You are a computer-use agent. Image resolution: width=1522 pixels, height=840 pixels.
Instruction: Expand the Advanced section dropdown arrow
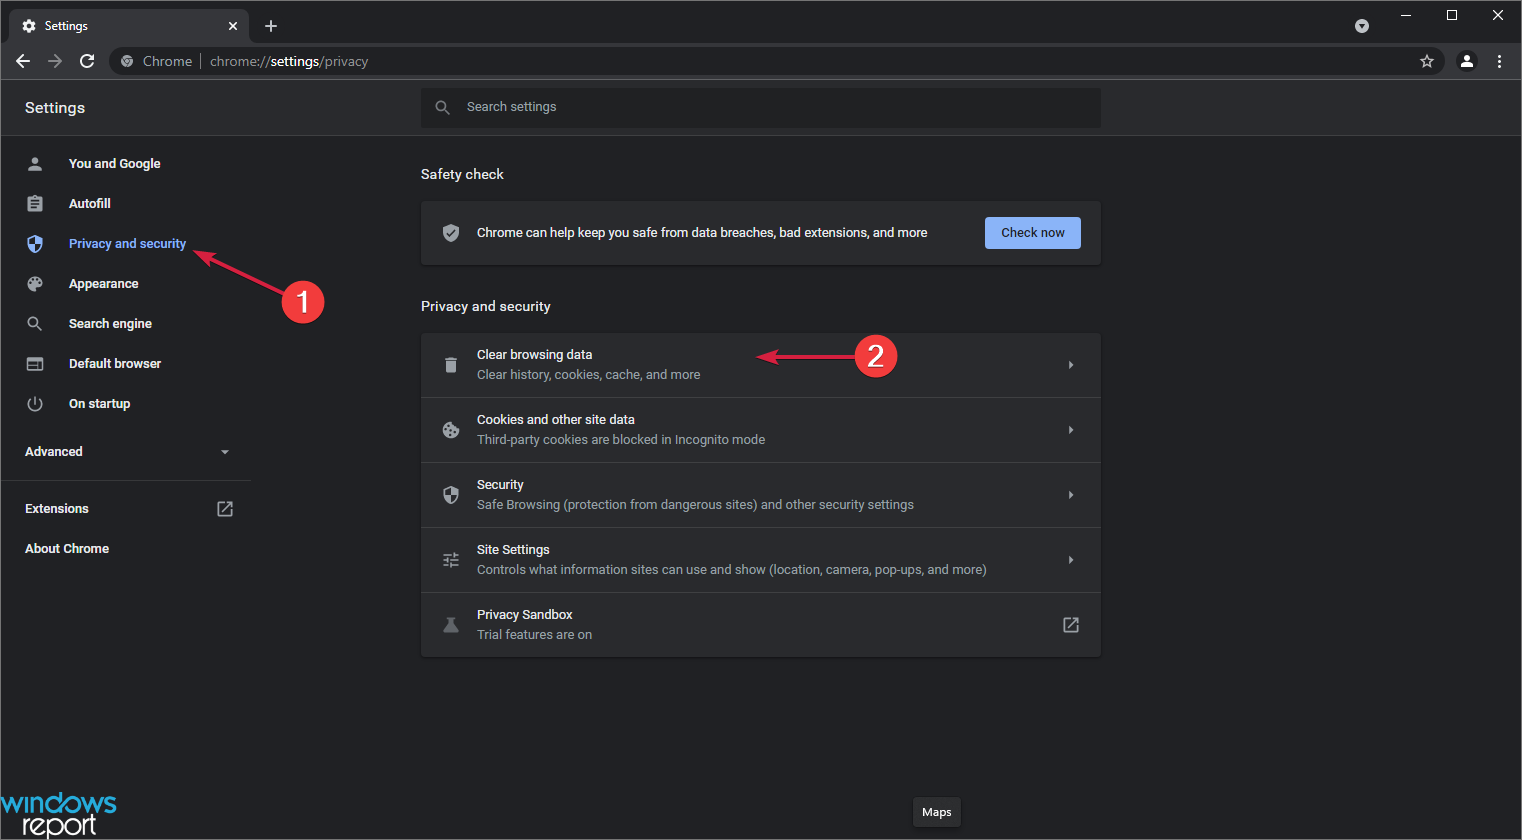click(x=225, y=452)
